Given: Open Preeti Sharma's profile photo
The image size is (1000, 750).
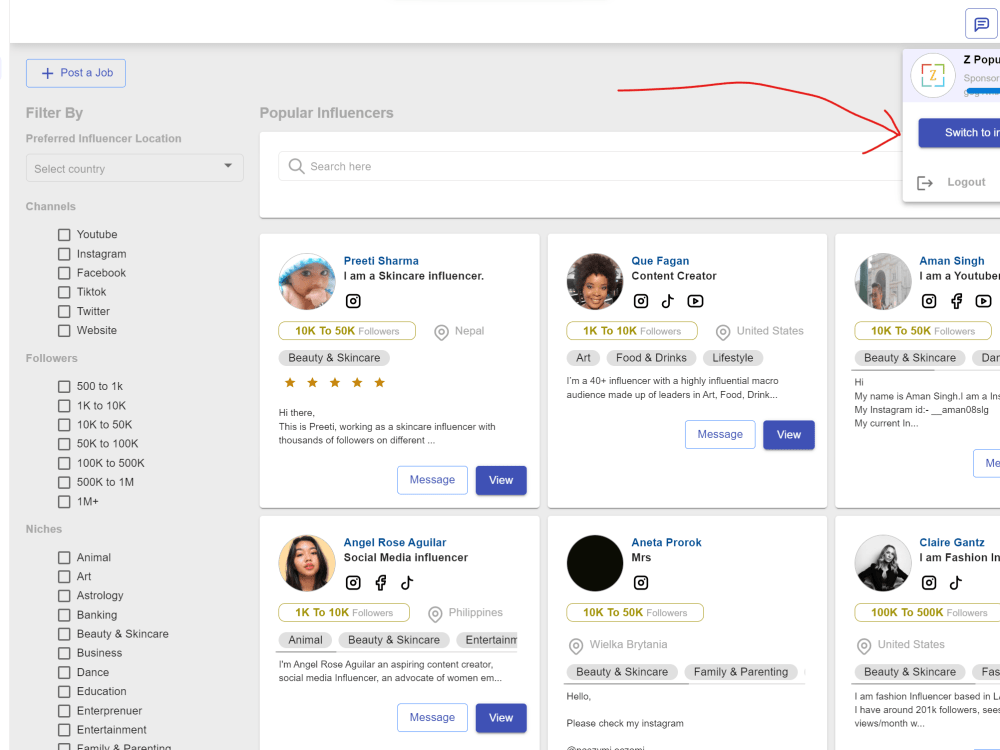Looking at the screenshot, I should pyautogui.click(x=307, y=281).
